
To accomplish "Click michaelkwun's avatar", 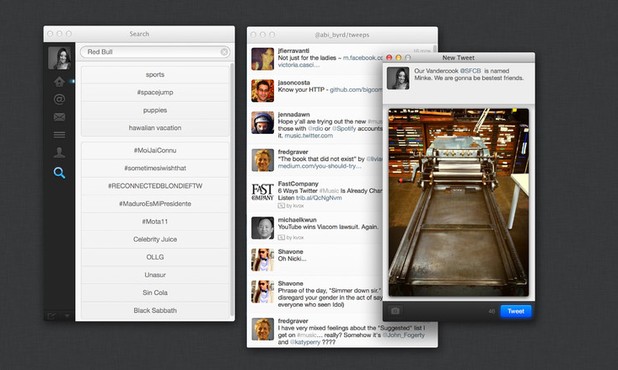I will click(262, 228).
